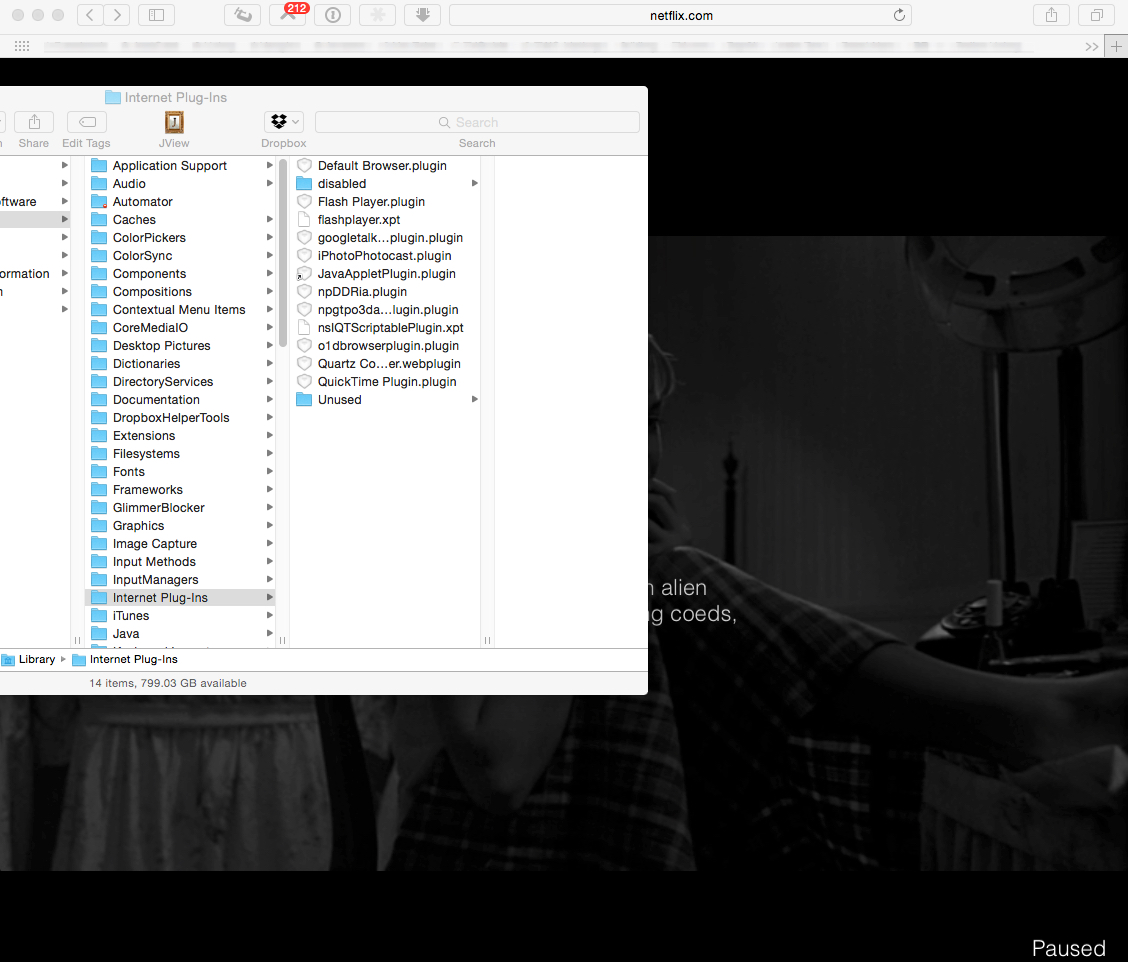Click Edit Tags in Finder toolbar

pyautogui.click(x=86, y=122)
